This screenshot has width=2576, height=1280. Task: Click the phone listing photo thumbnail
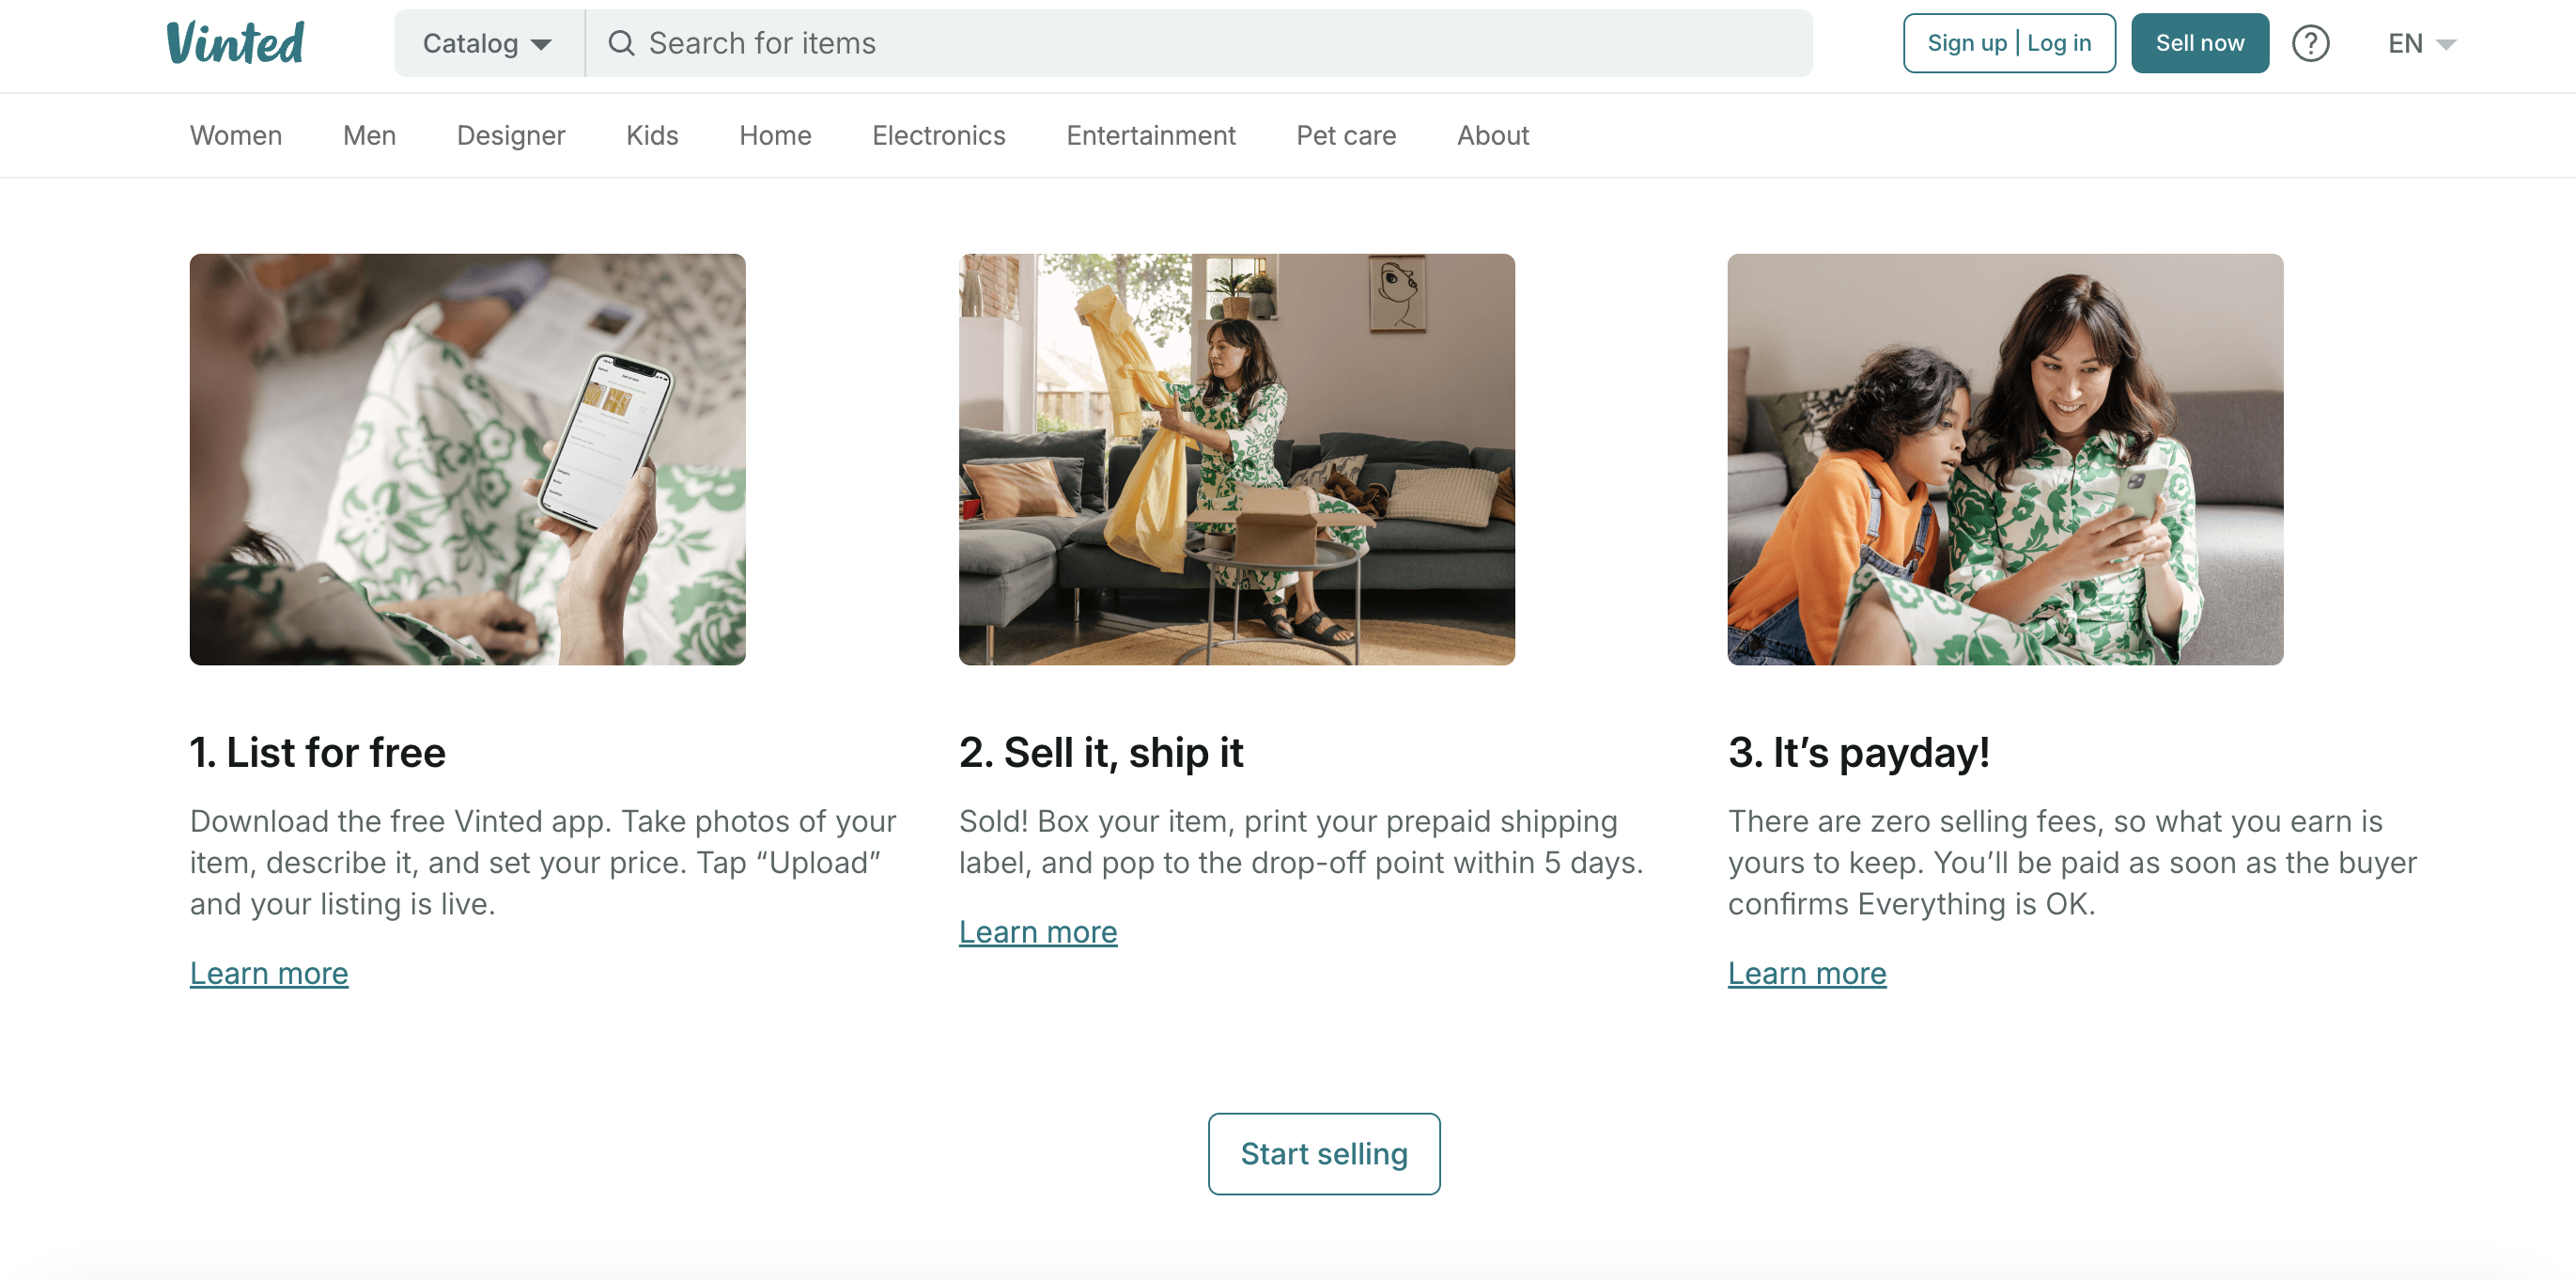point(468,459)
